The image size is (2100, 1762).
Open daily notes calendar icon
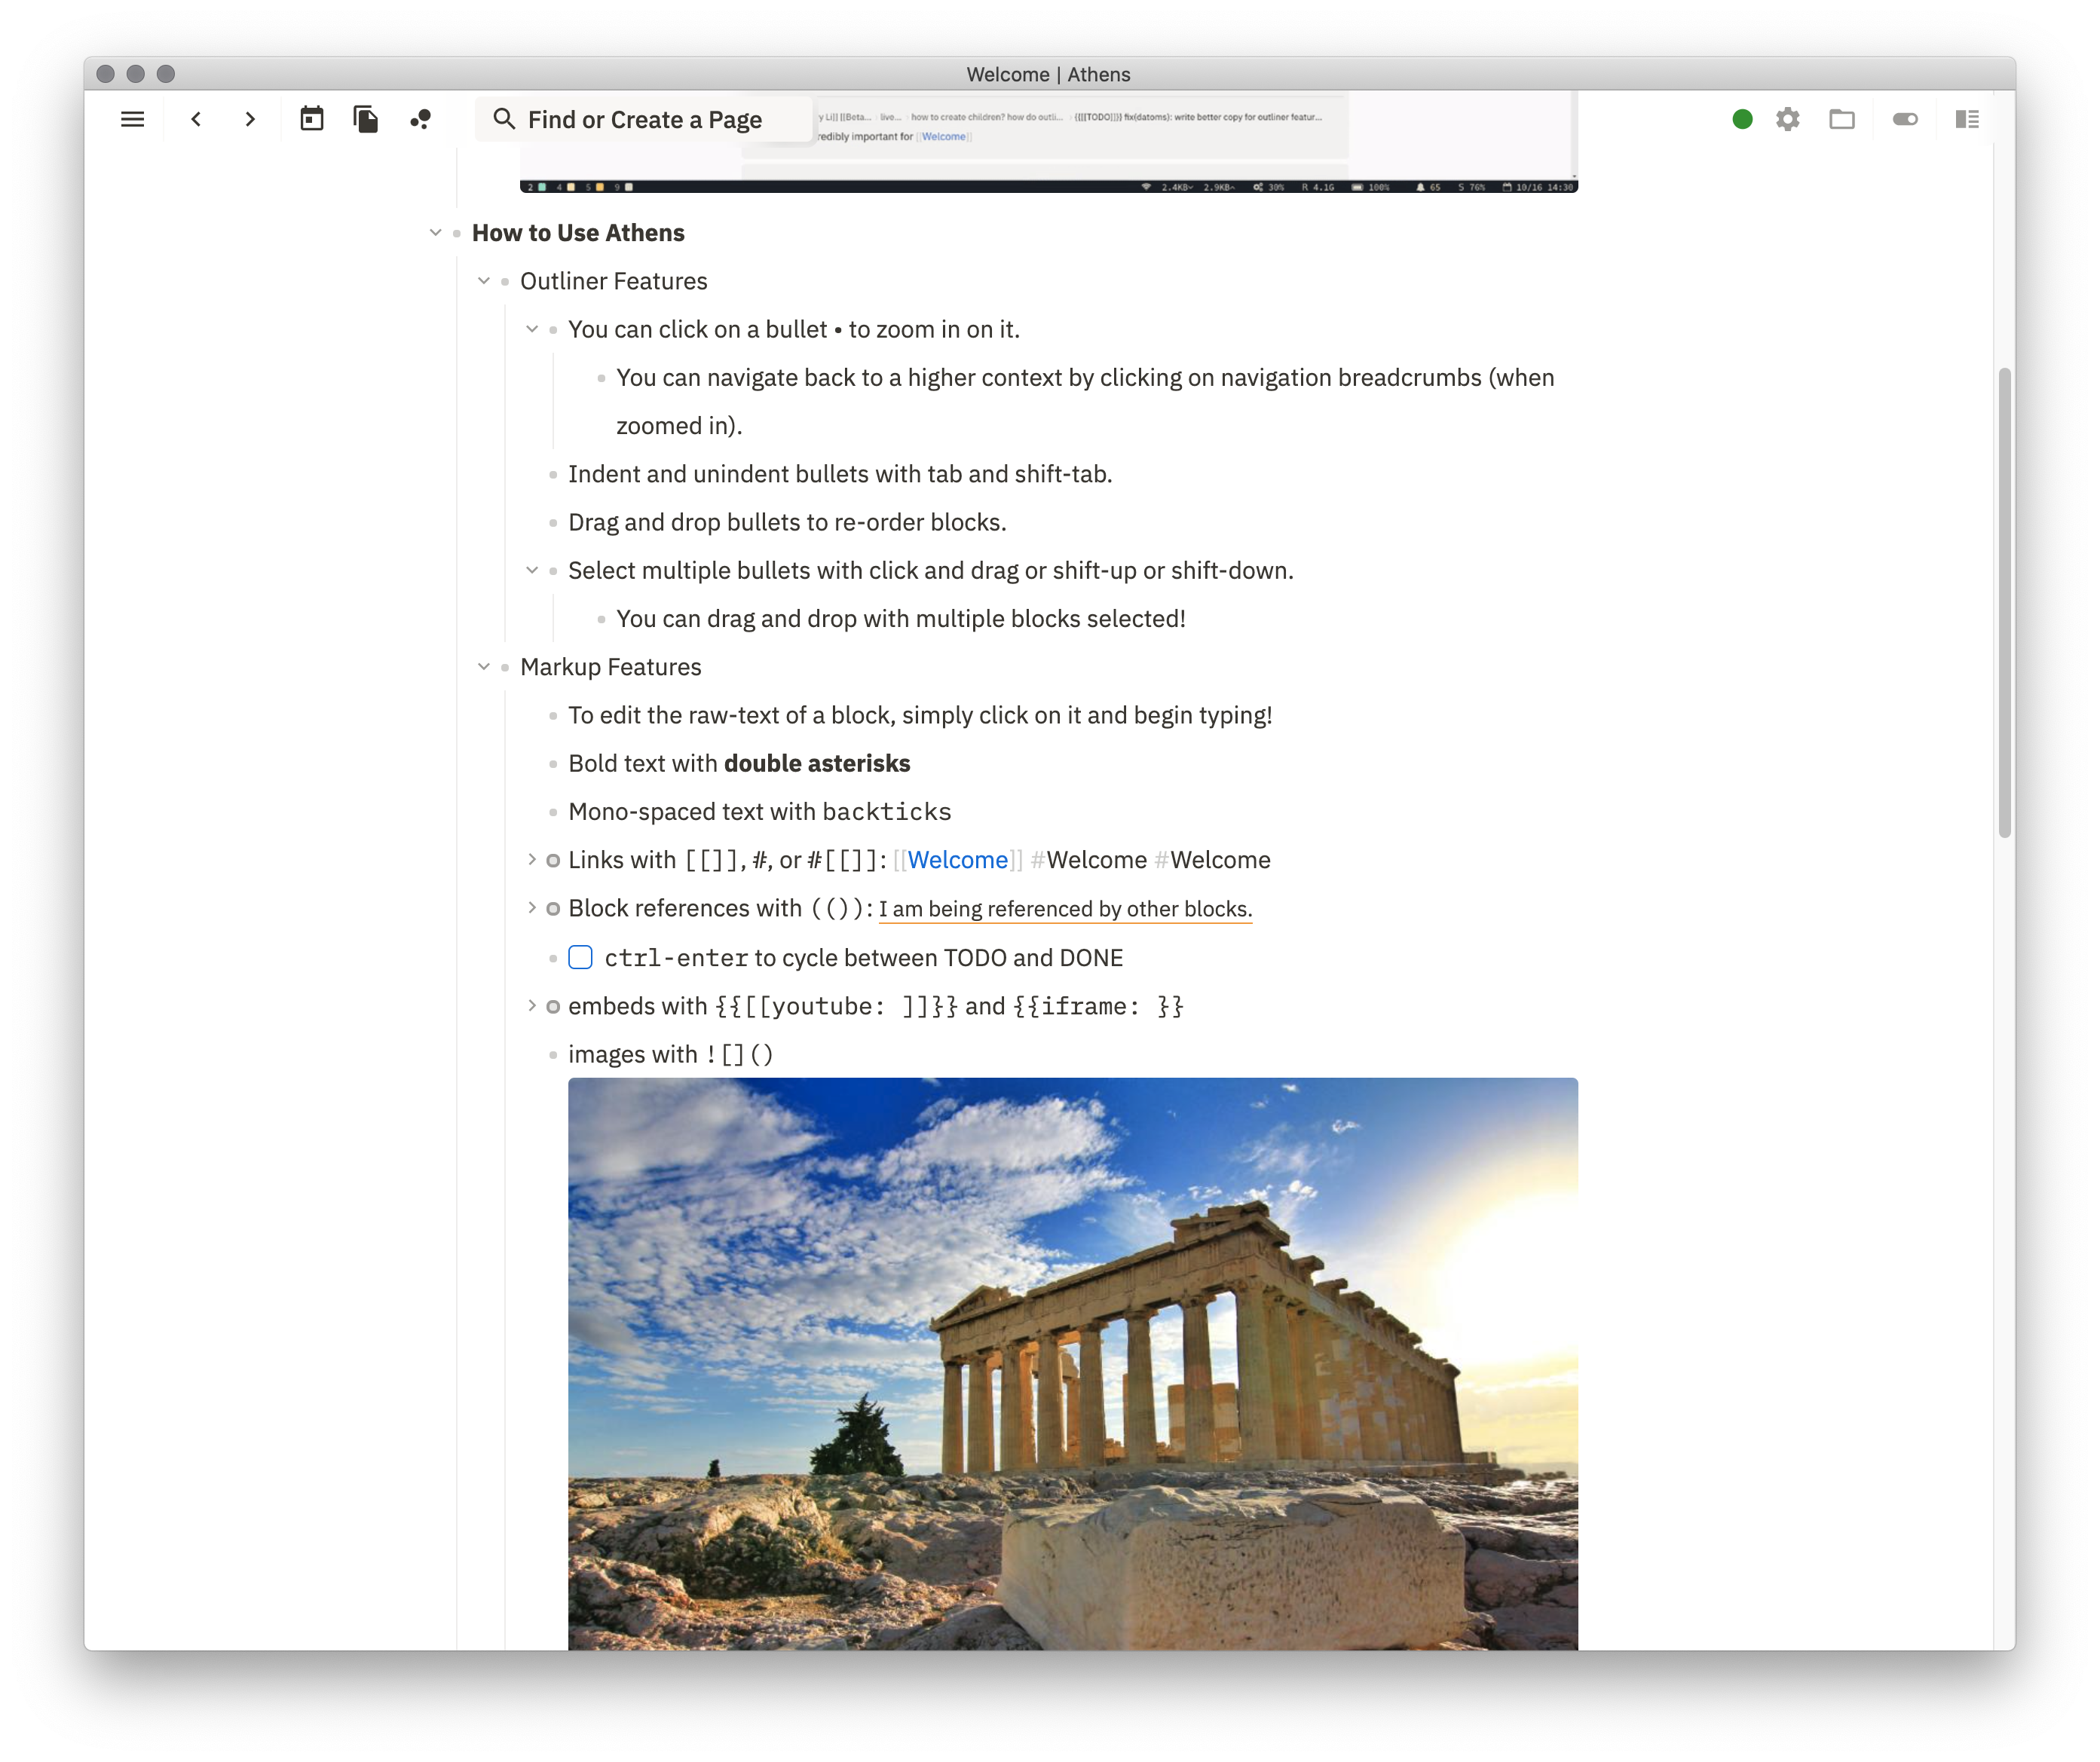coord(312,119)
